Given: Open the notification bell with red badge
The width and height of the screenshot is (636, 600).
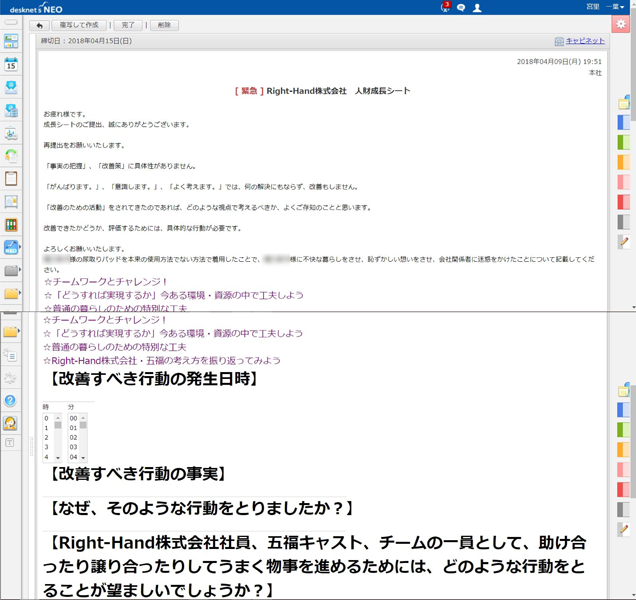Looking at the screenshot, I should (445, 7).
